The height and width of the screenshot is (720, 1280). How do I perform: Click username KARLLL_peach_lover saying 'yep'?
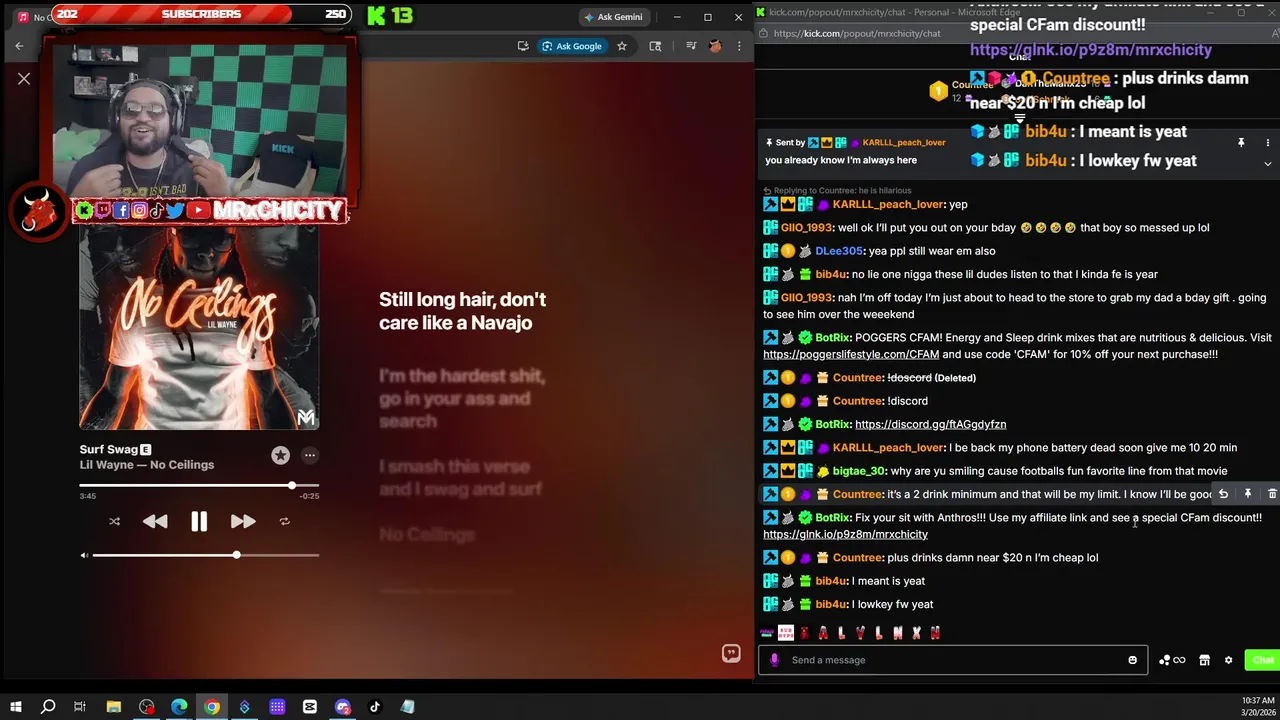tap(888, 204)
